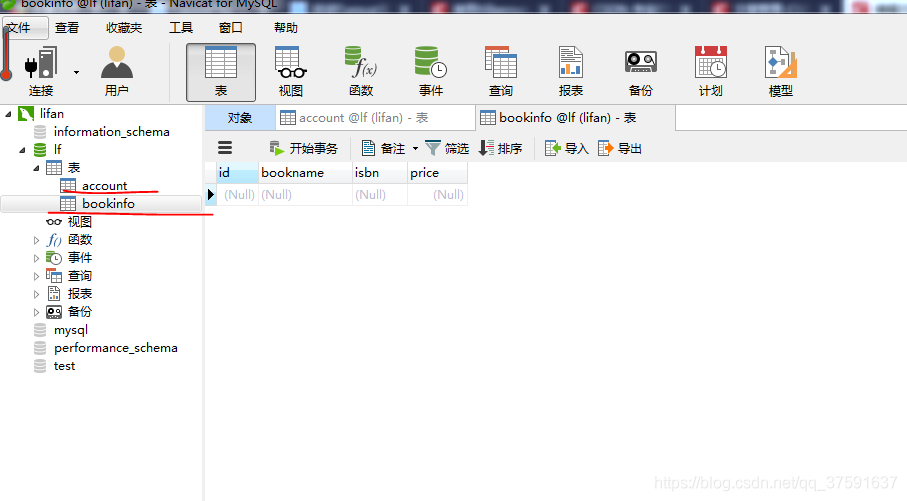Open the 模型 (Model) toolbar icon
The image size is (907, 501).
tap(780, 72)
